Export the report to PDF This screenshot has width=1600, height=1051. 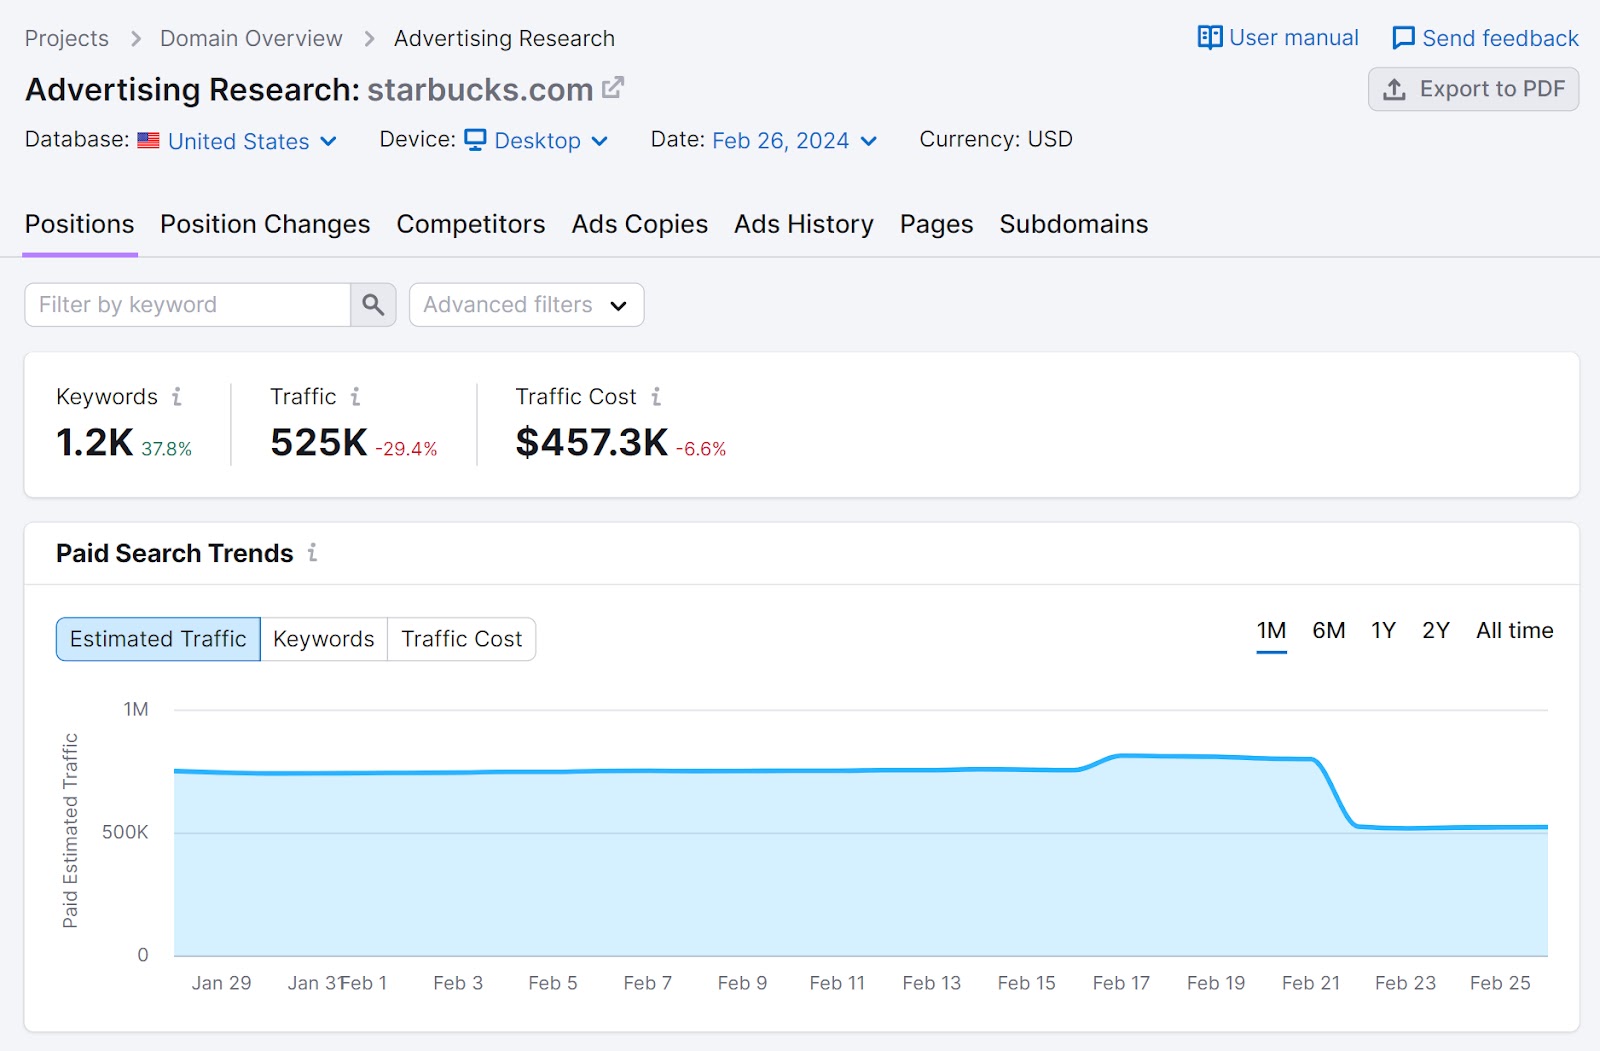point(1472,89)
